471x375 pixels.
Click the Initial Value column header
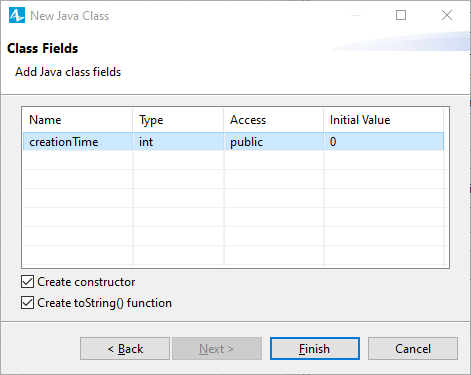384,120
